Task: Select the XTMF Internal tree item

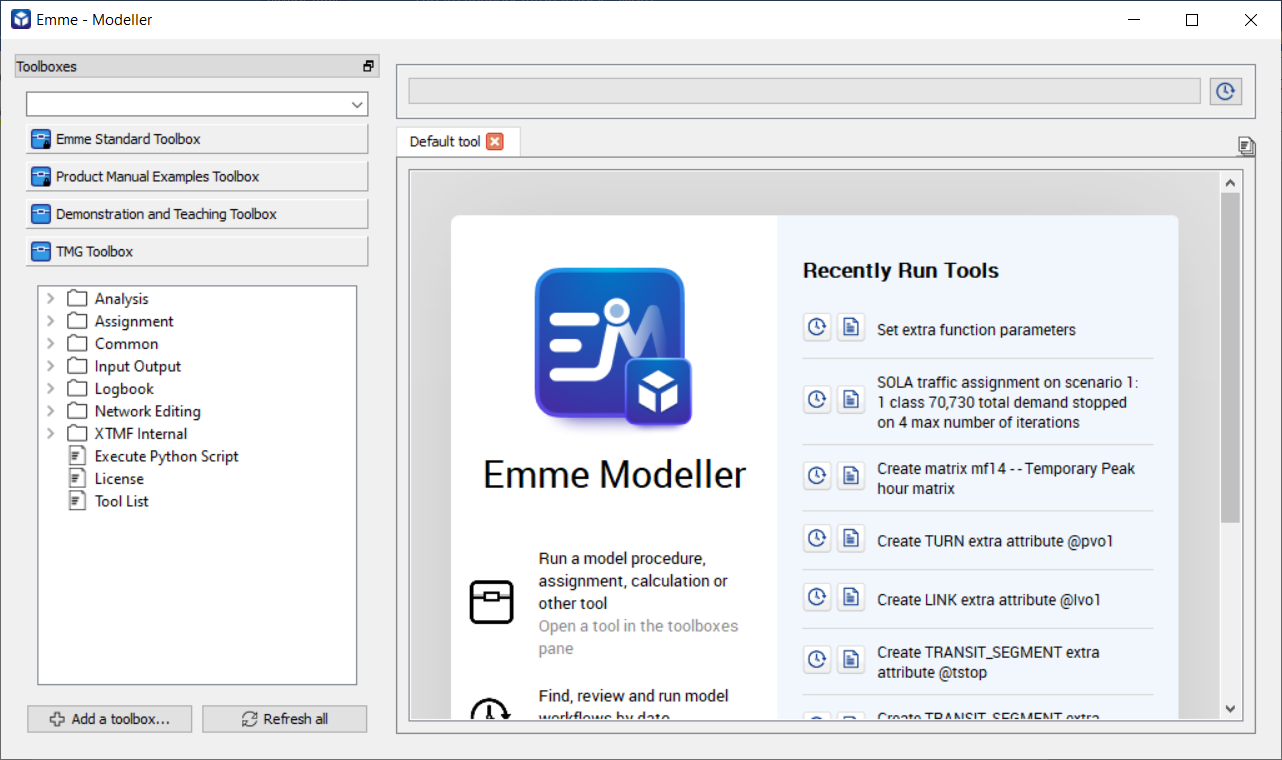Action: tap(141, 433)
